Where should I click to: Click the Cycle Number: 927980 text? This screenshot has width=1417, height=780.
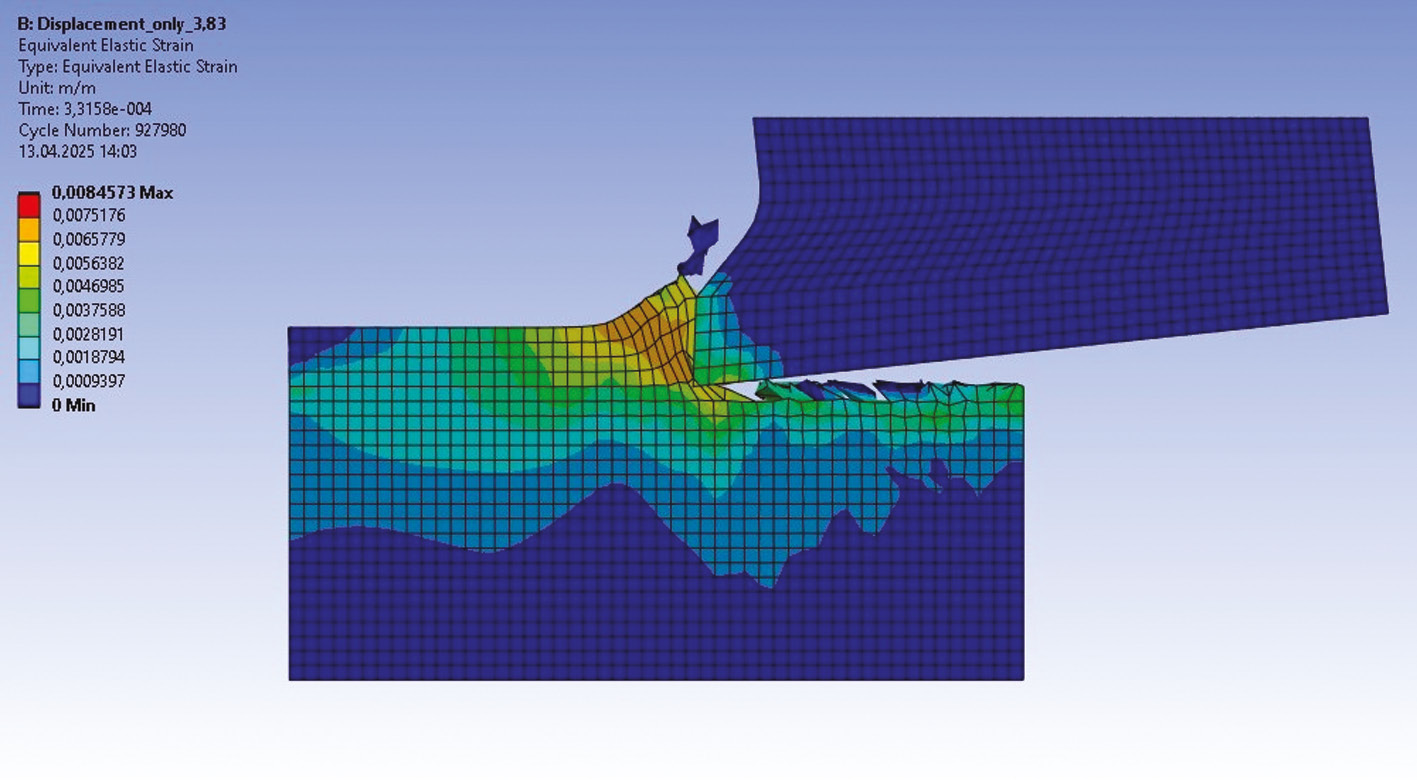(102, 130)
